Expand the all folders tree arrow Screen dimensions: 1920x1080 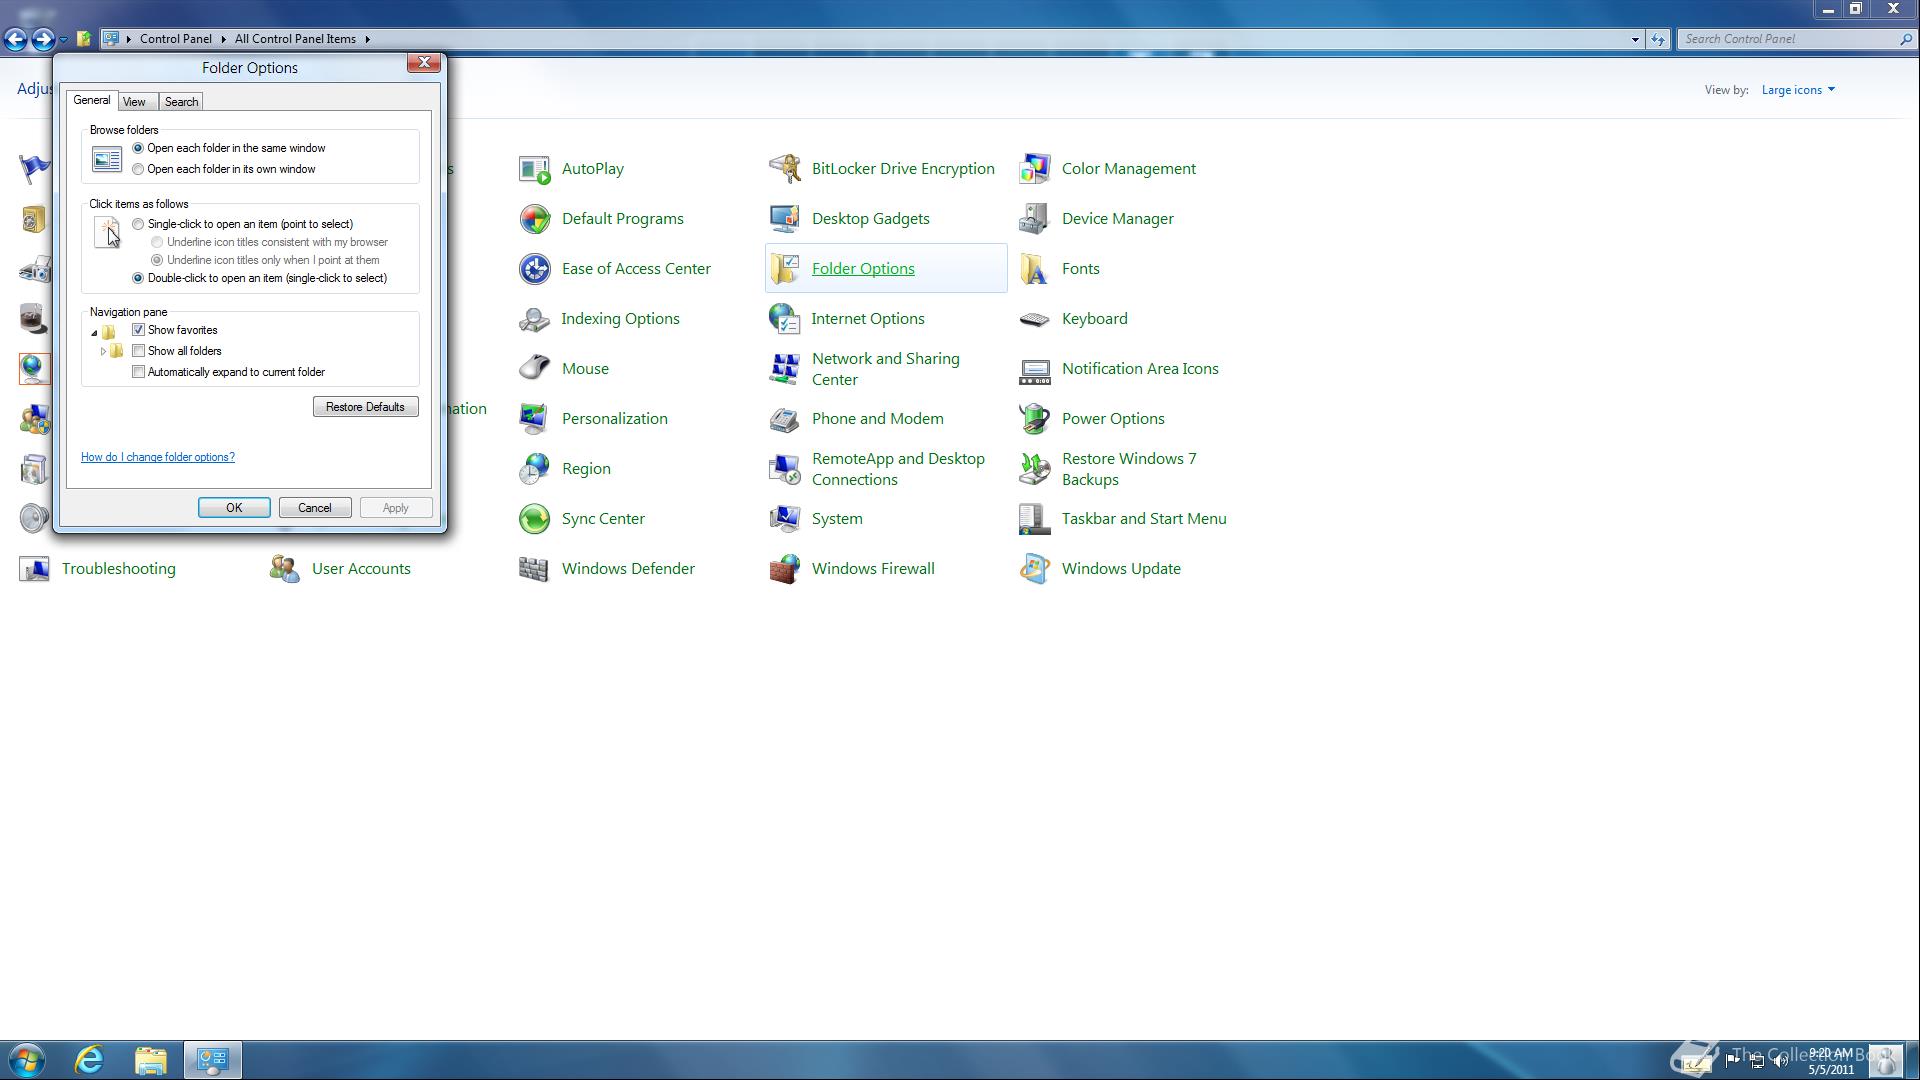click(103, 351)
